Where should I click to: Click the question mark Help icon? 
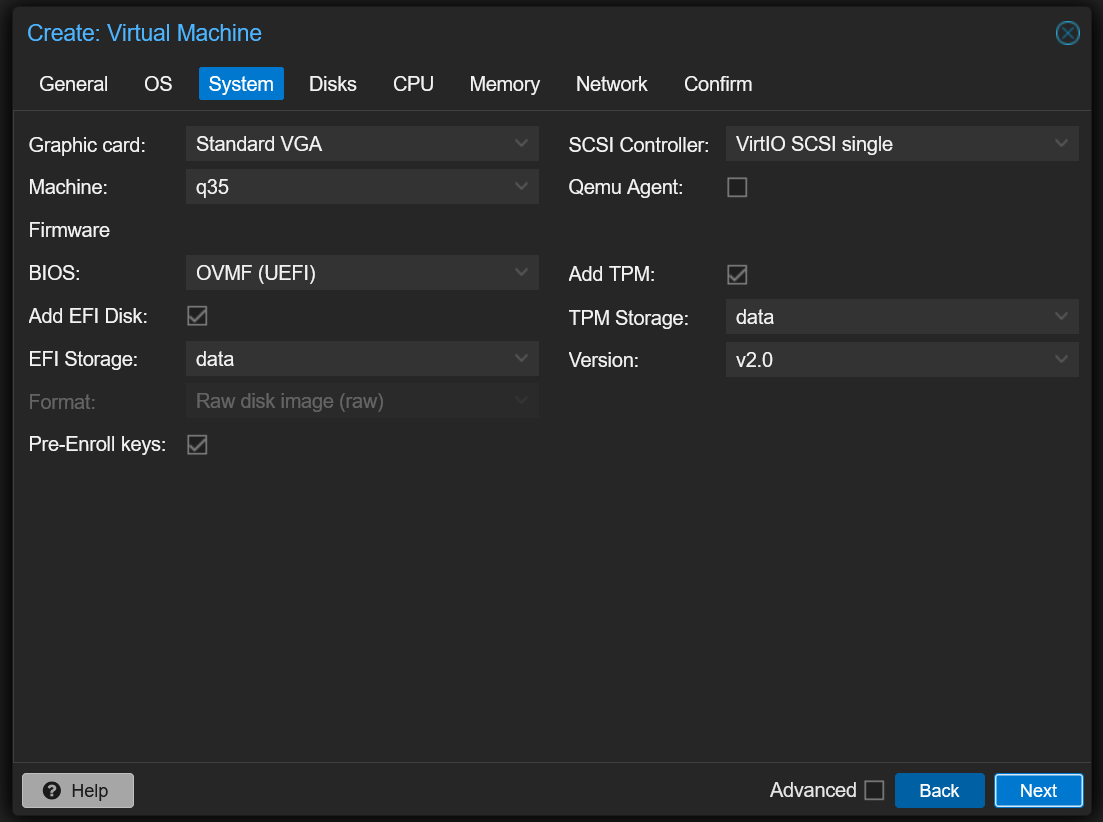[51, 790]
